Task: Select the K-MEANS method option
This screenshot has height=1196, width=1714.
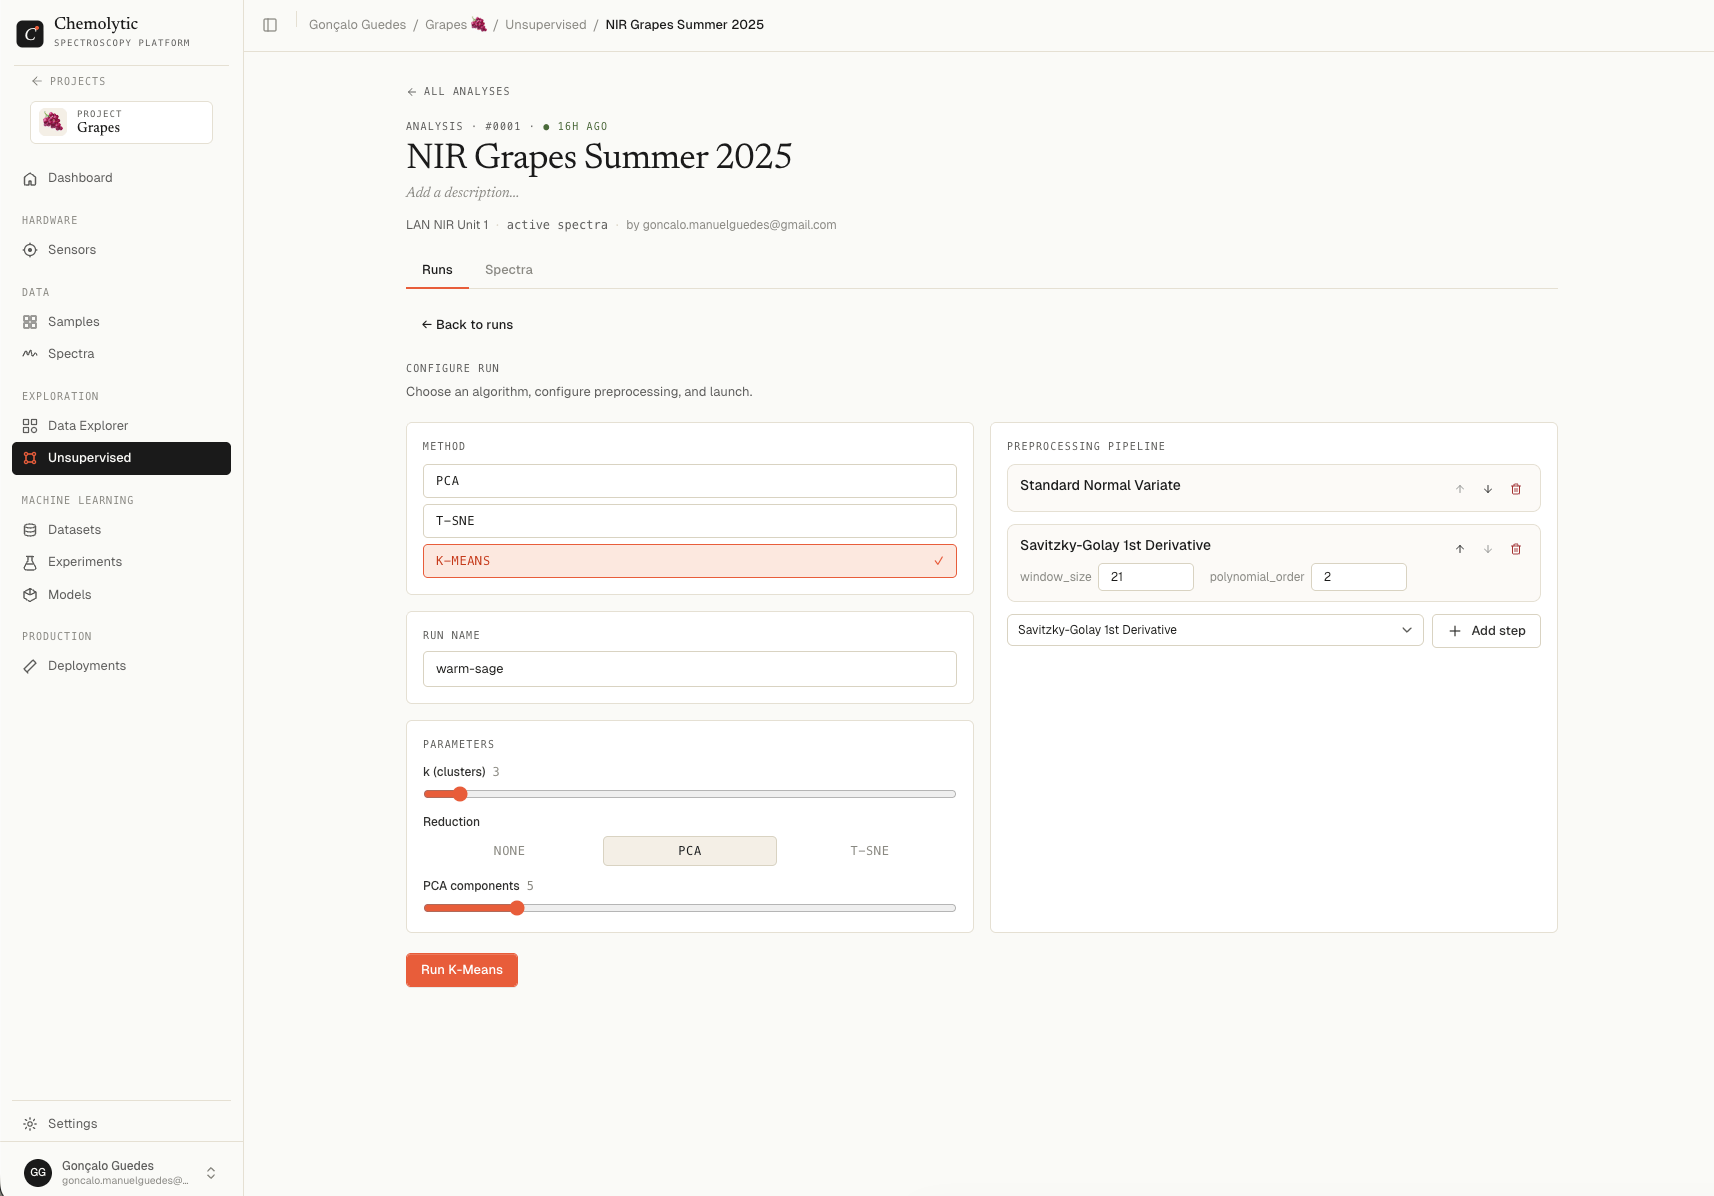Action: click(x=690, y=561)
